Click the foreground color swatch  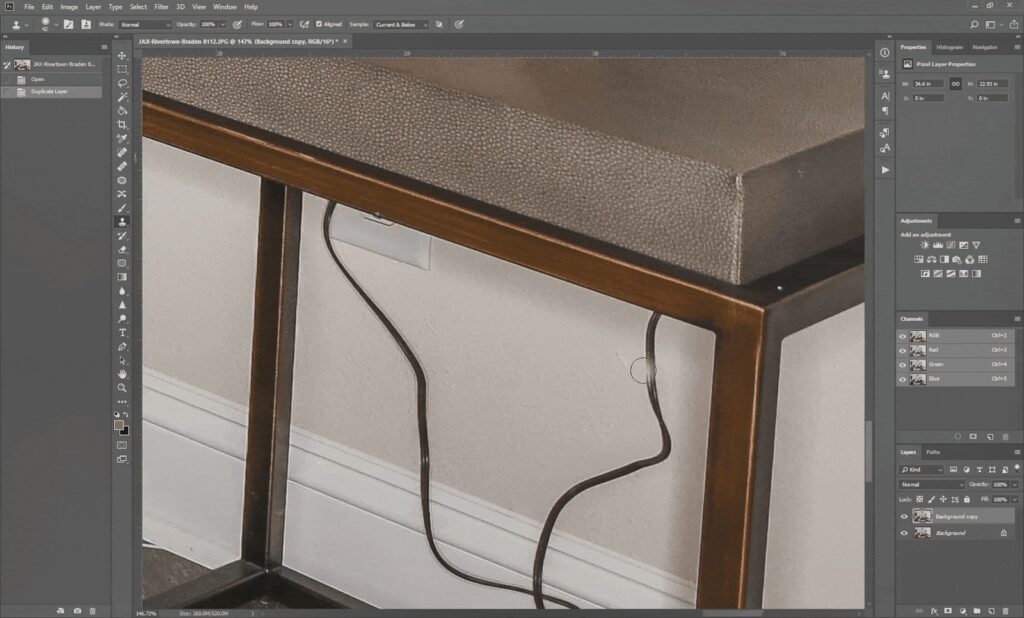point(119,424)
